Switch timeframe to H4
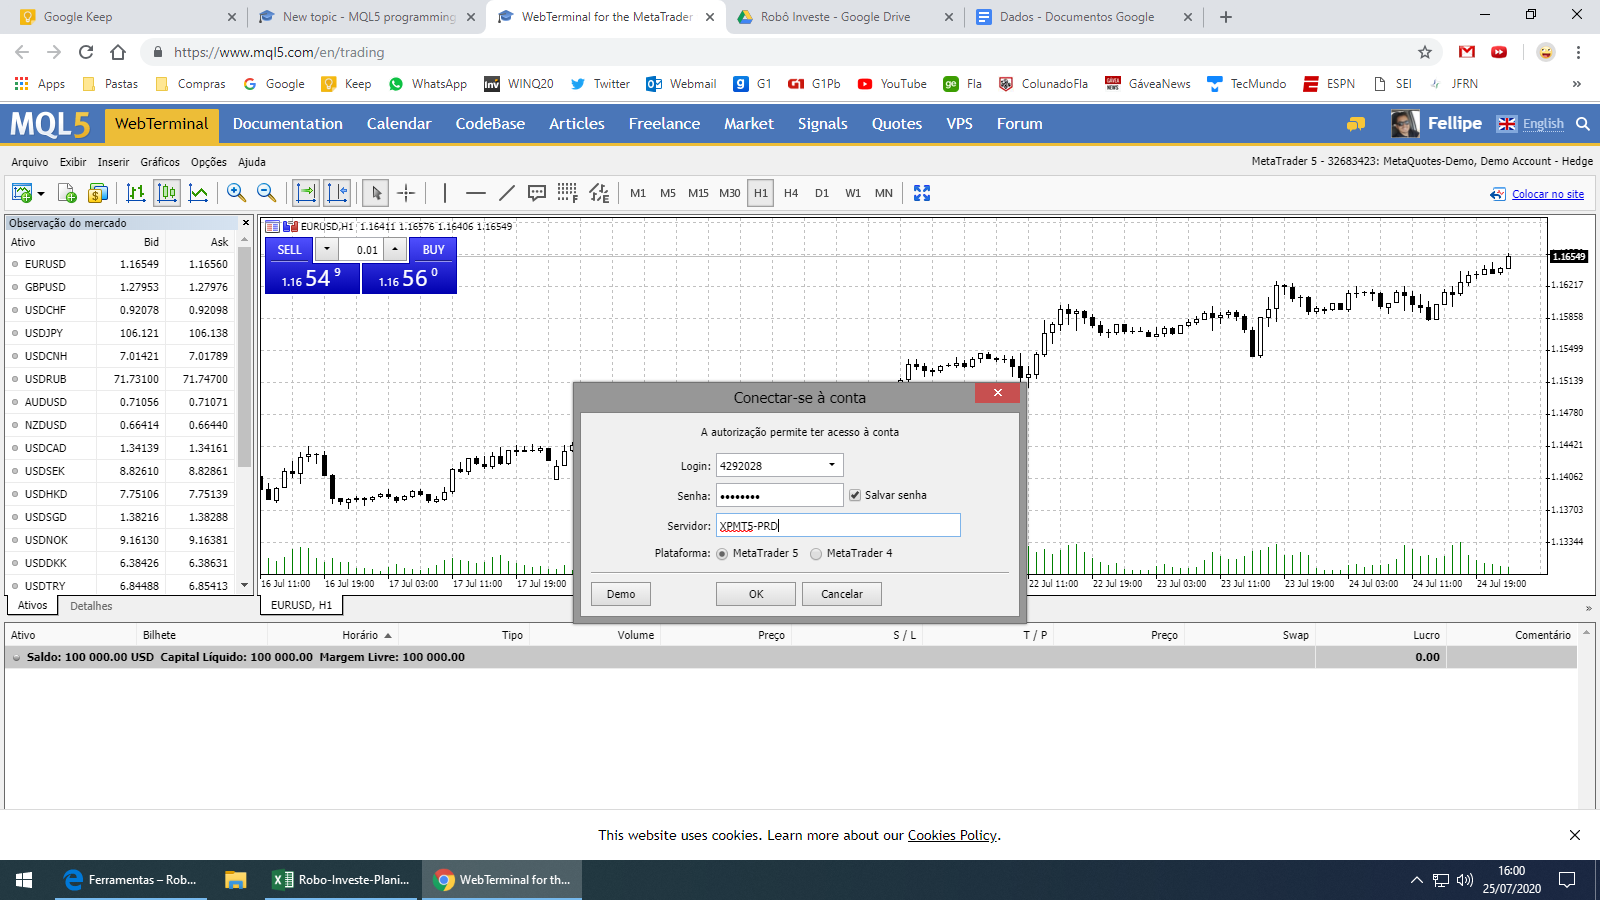 (x=791, y=193)
